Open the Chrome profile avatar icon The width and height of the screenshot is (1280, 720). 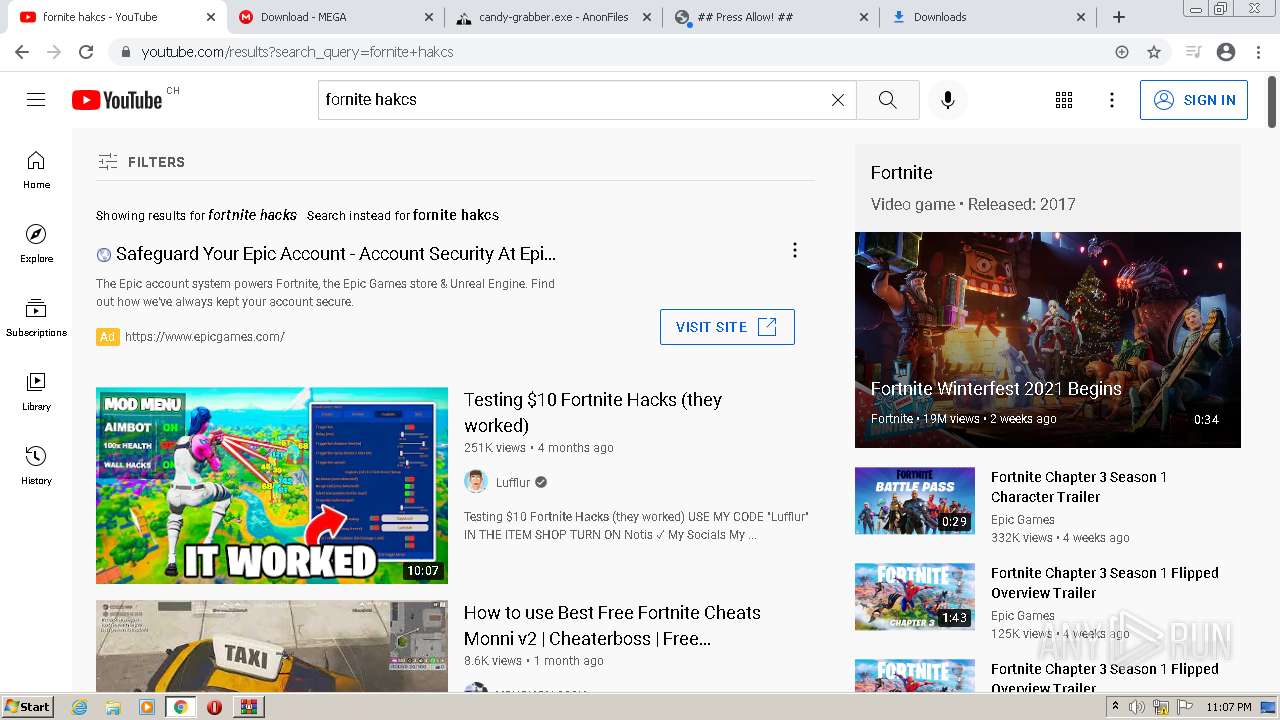1226,52
